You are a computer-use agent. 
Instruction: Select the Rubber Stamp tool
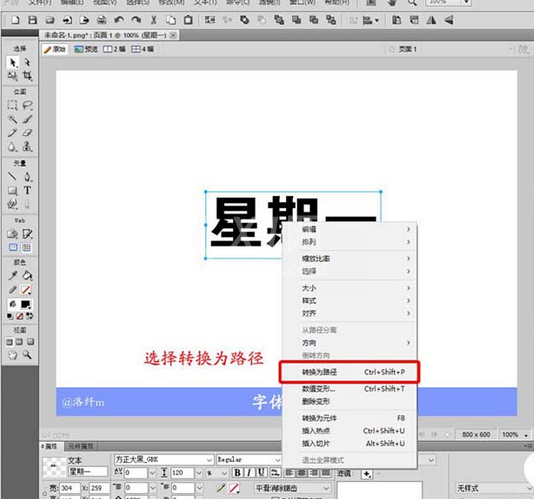[x=27, y=146]
